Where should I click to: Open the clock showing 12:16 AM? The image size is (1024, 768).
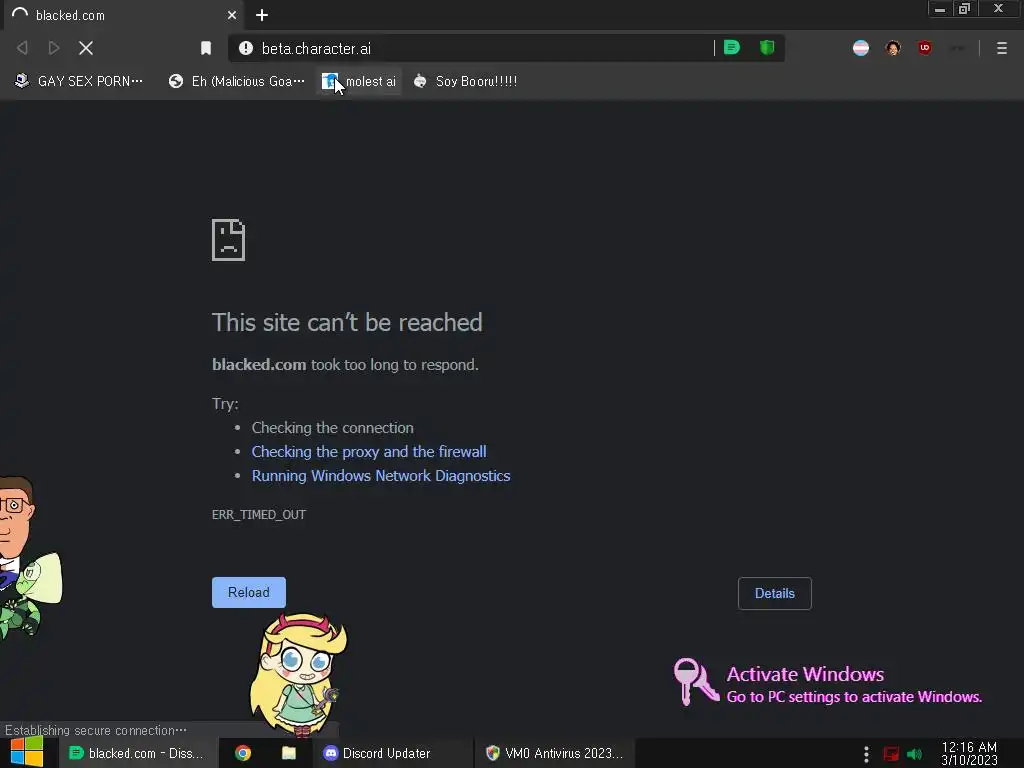tap(969, 753)
